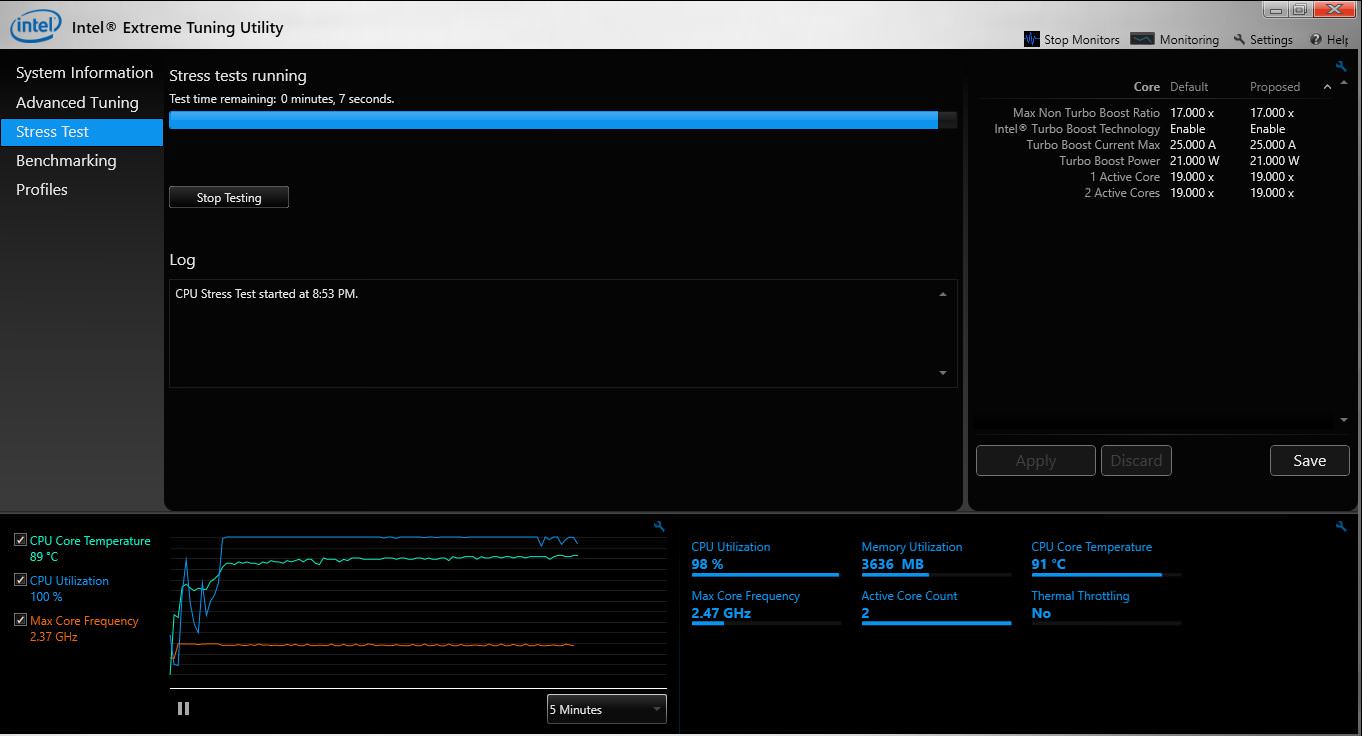Click the stress test progress bar
The height and width of the screenshot is (736, 1362).
[x=562, y=120]
